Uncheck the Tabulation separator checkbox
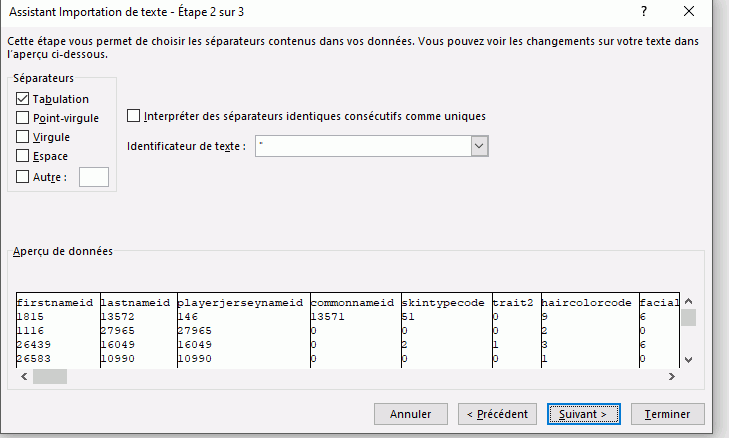The width and height of the screenshot is (729, 438). [x=23, y=99]
